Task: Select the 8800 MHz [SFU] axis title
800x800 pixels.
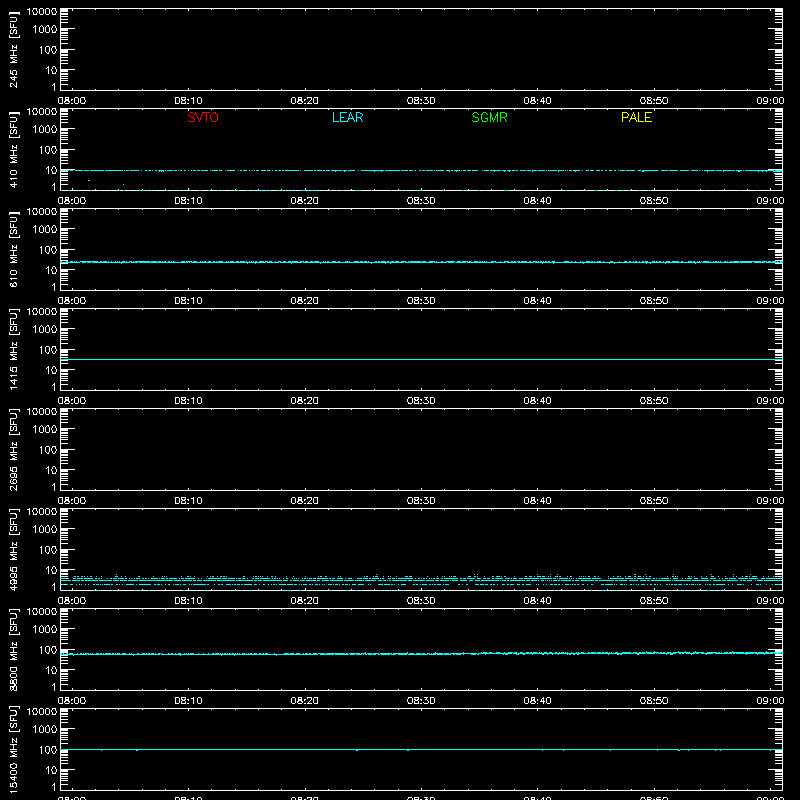Action: [x=13, y=649]
